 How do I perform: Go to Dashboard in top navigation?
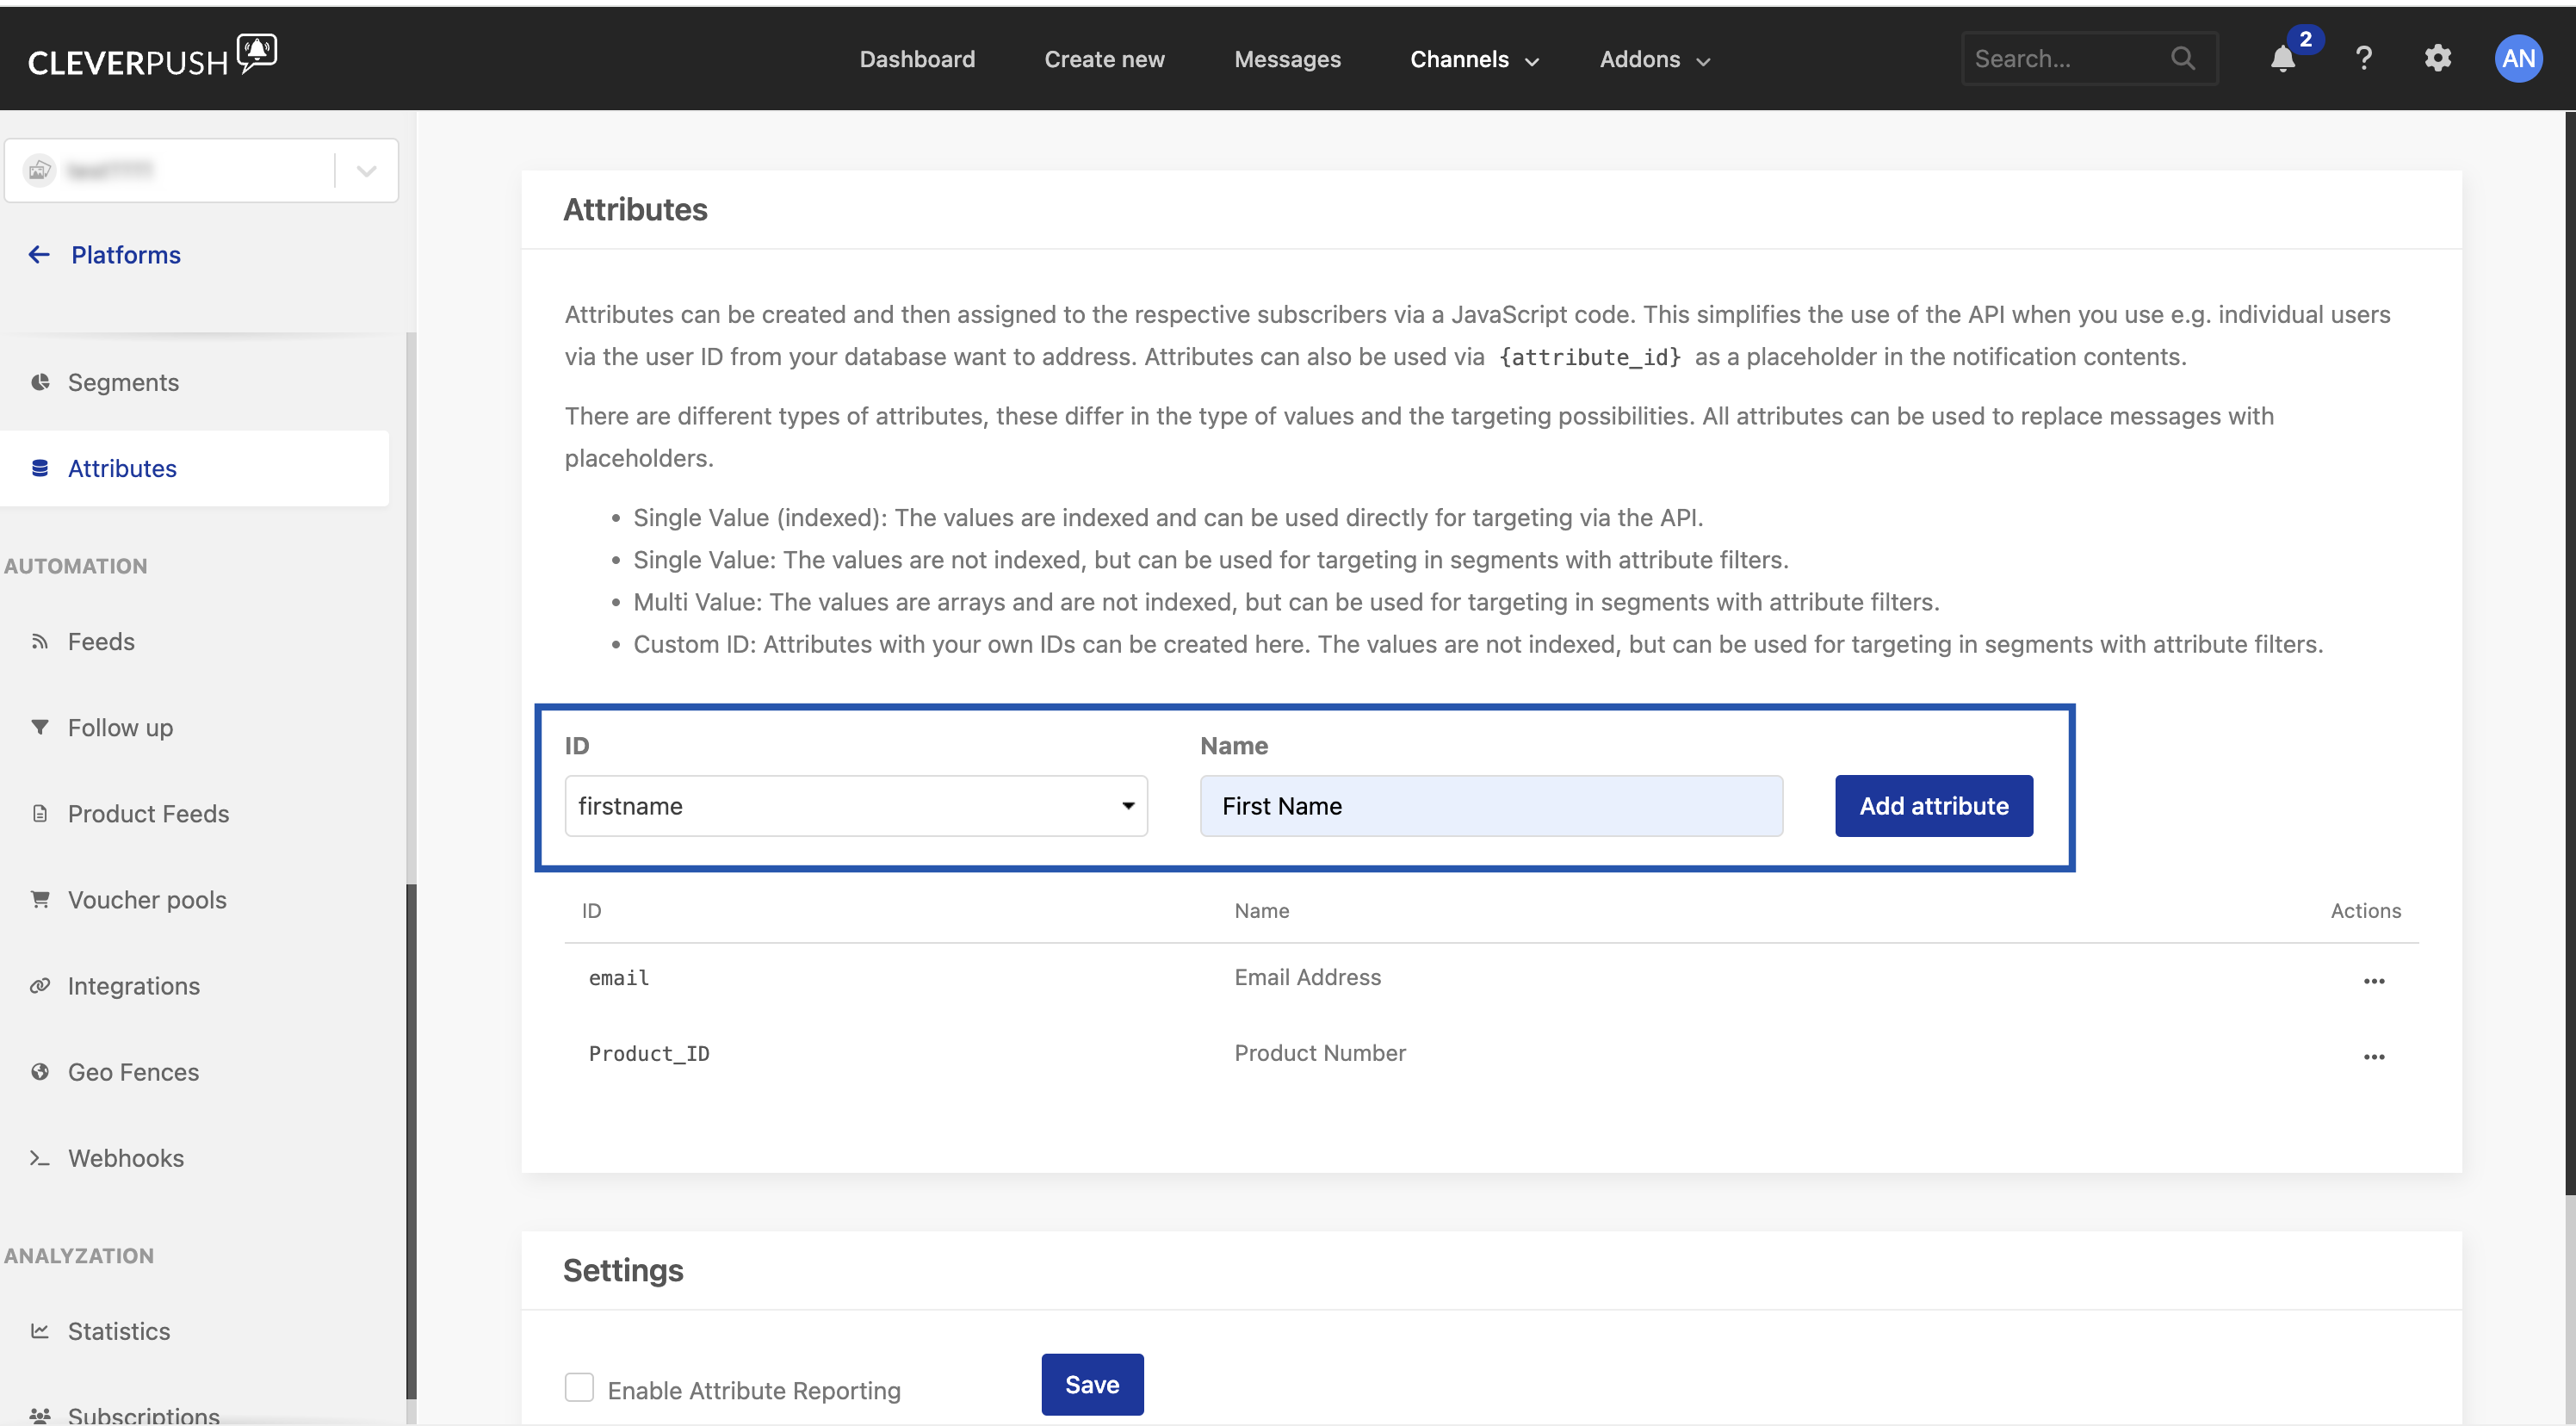point(917,60)
